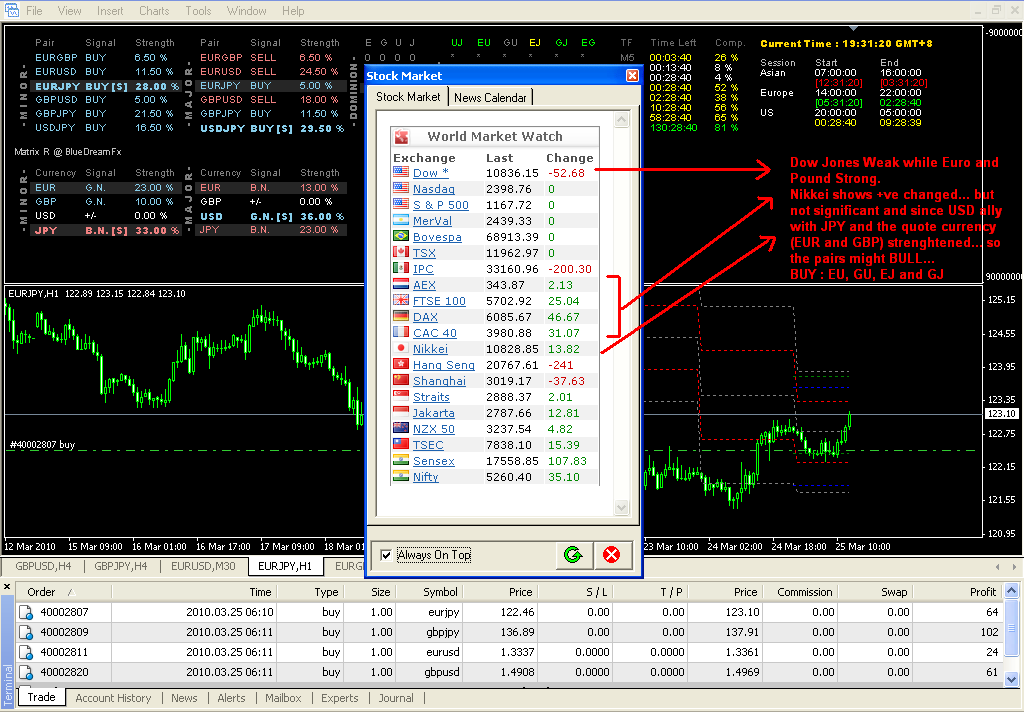
Task: Open the View menu
Action: pyautogui.click(x=69, y=11)
